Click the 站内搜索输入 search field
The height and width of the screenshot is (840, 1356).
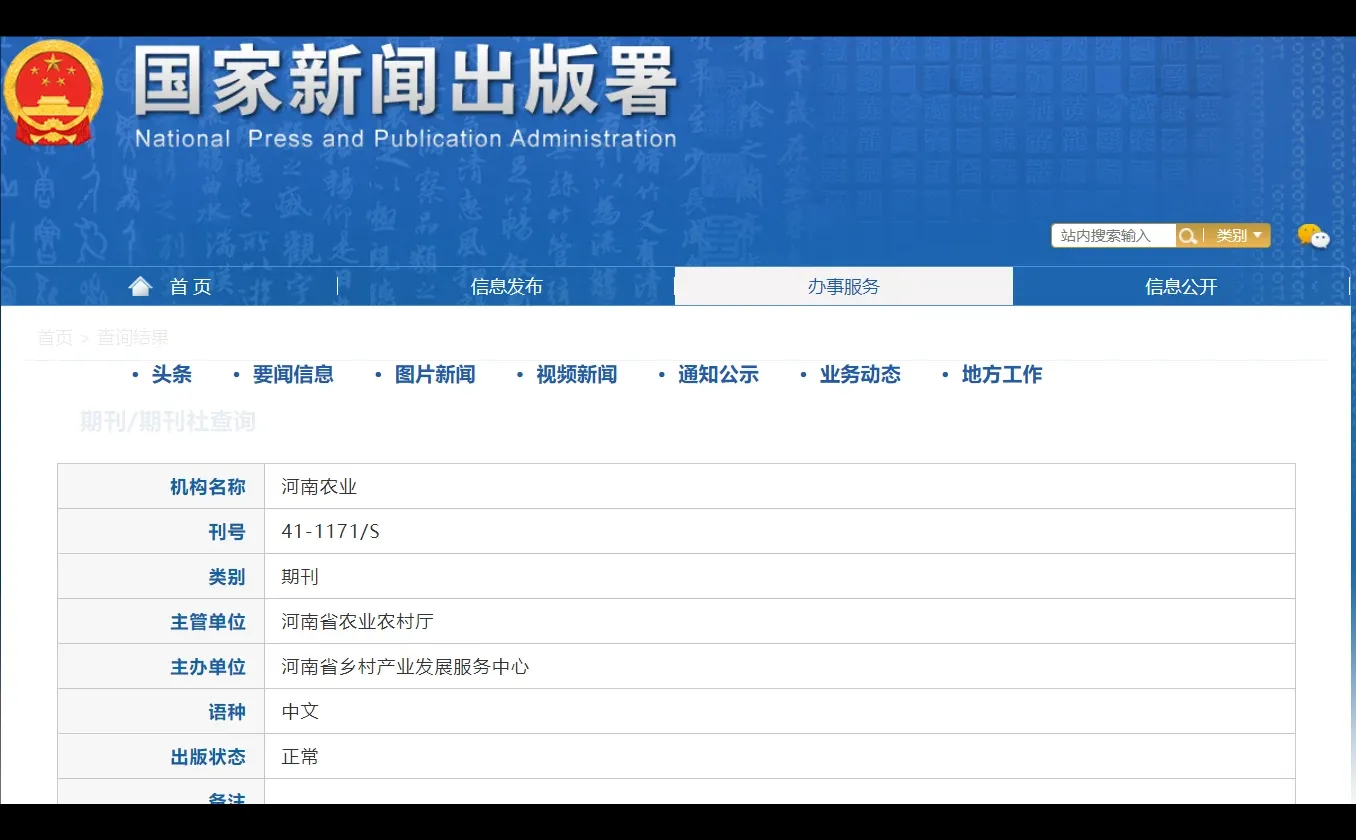click(1112, 235)
